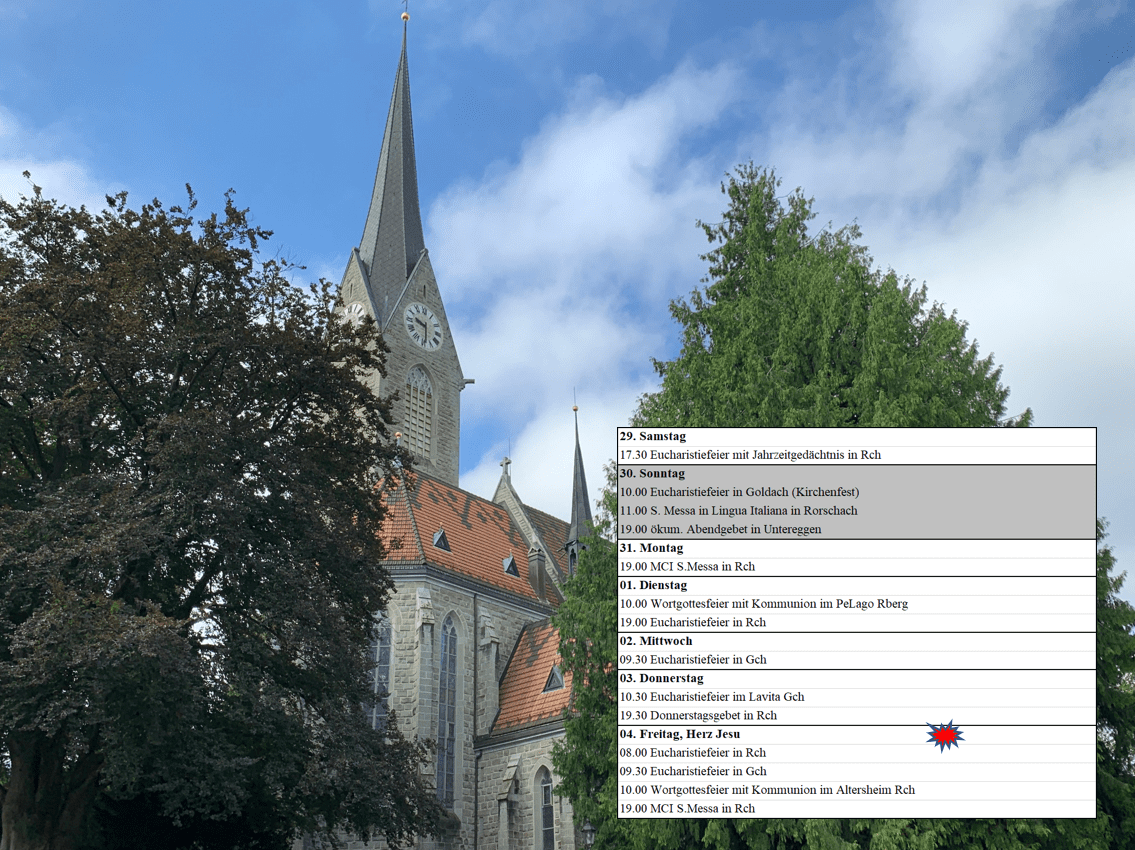Click the 04. Freitag, Herz Jesu header
Image resolution: width=1135 pixels, height=850 pixels.
pyautogui.click(x=680, y=734)
